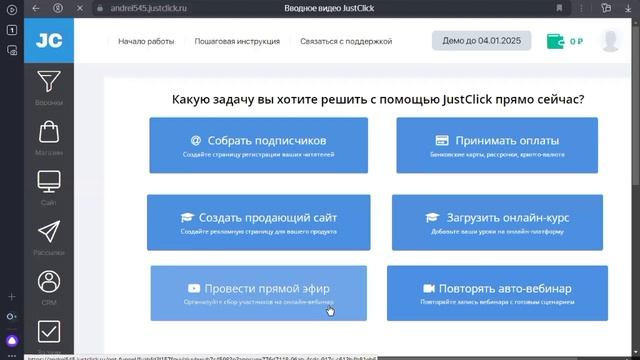Click the lock icon in address bar

coord(100,8)
